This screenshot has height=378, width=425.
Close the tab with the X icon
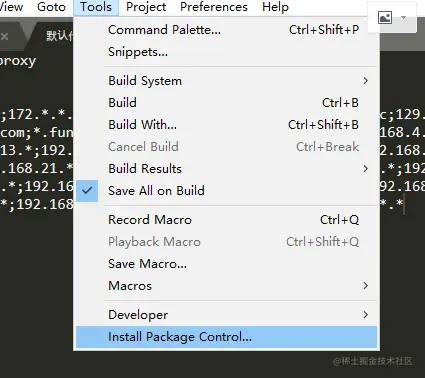tap(4, 36)
